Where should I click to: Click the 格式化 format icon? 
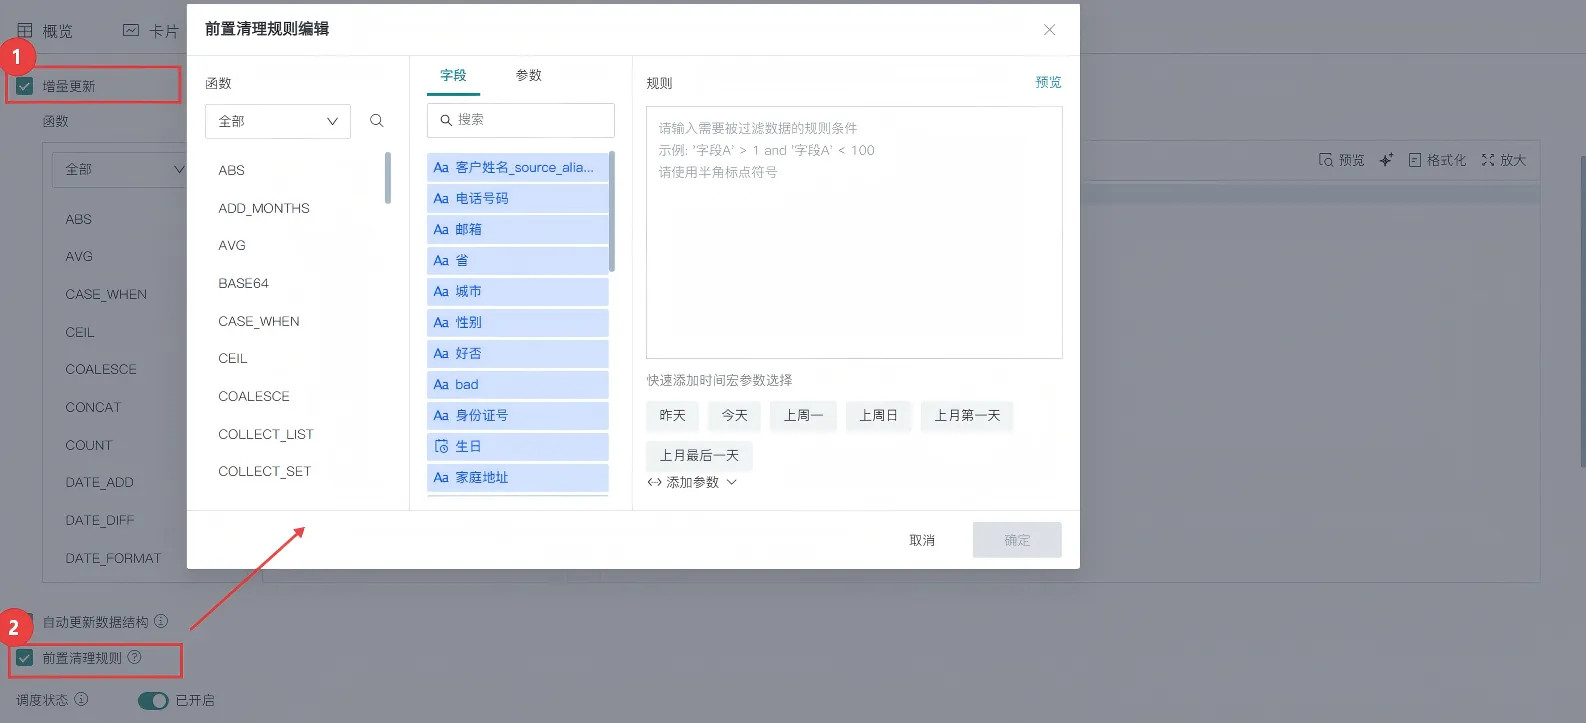(1414, 160)
